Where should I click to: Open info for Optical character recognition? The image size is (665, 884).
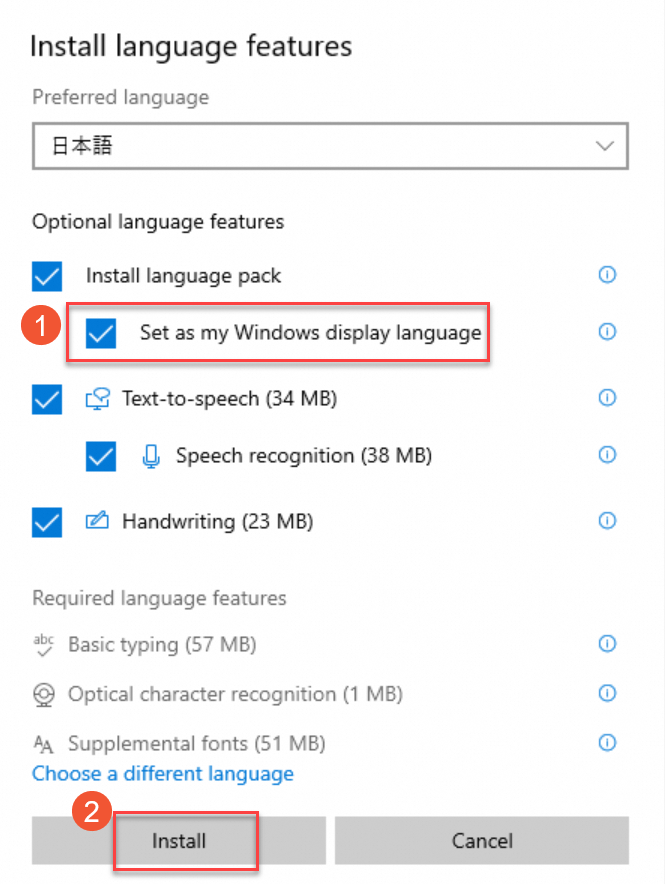pyautogui.click(x=607, y=693)
